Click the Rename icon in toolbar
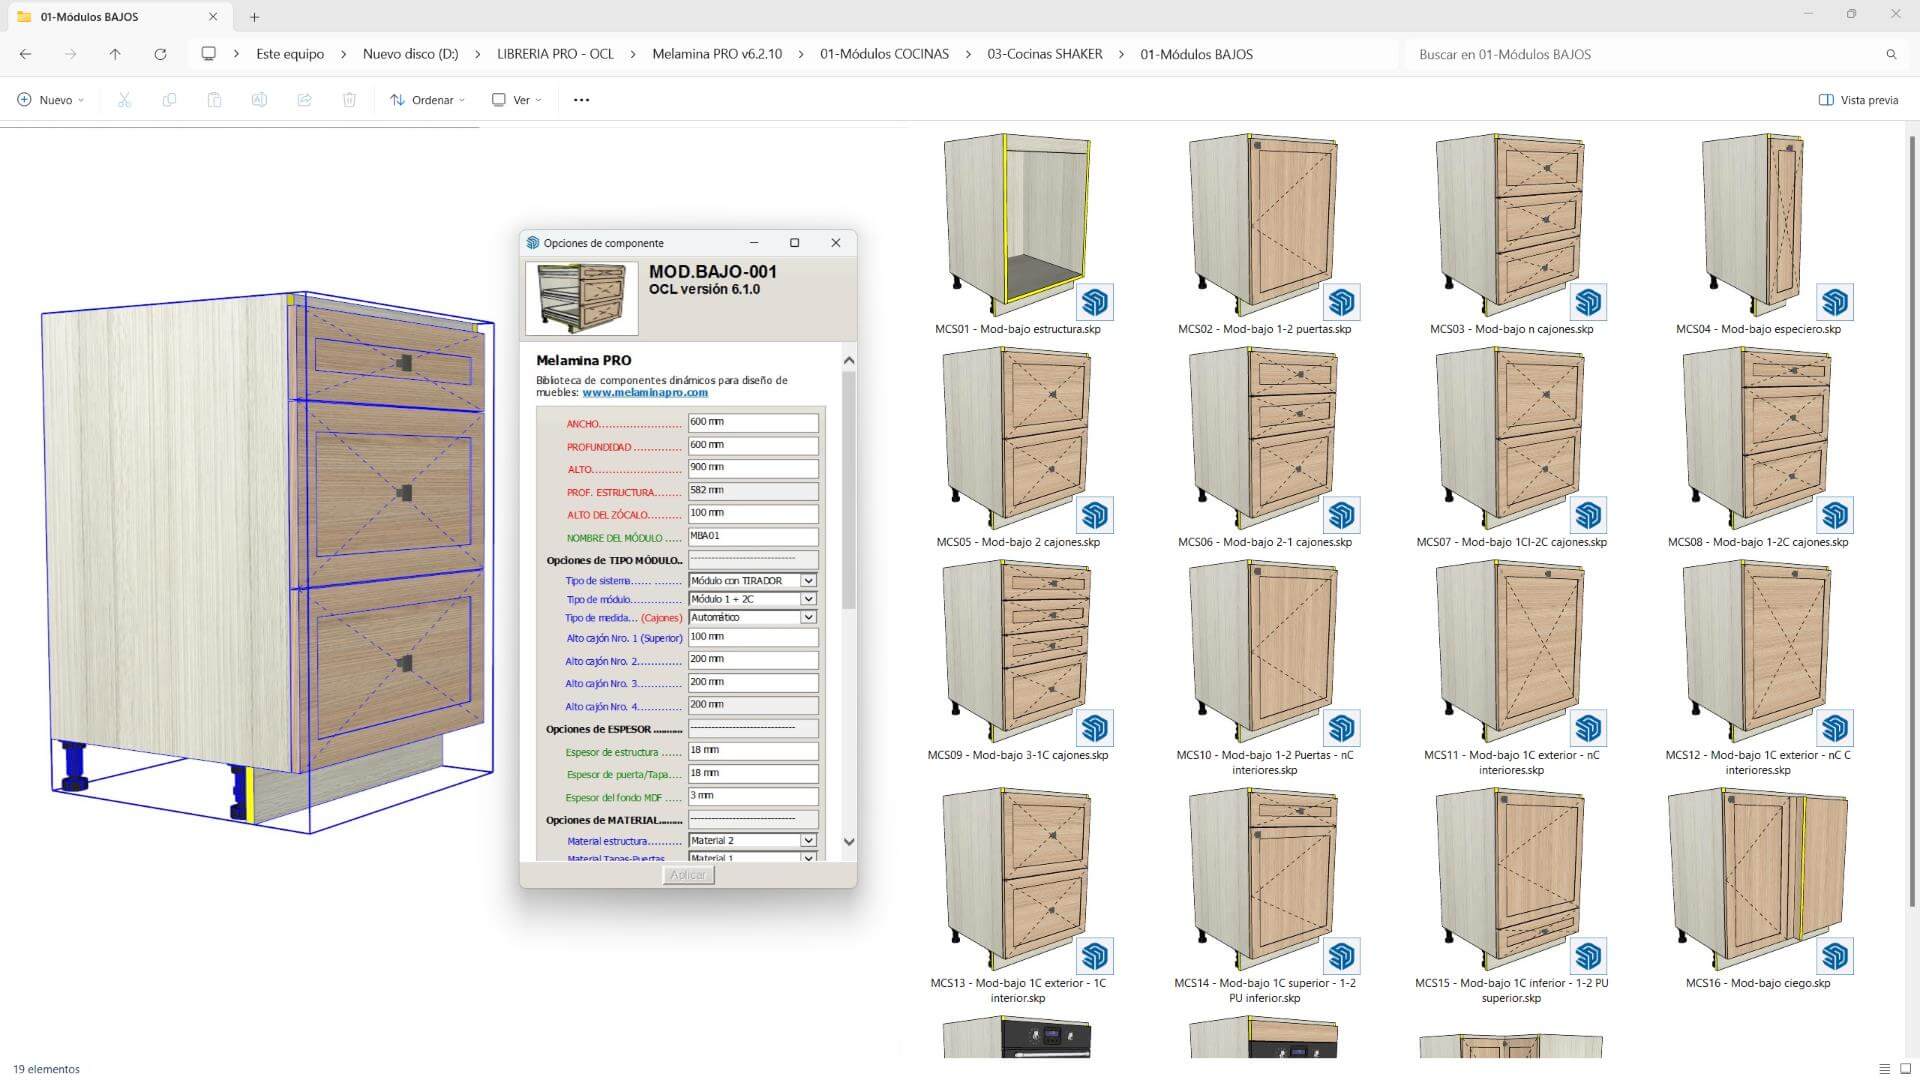Viewport: 1920px width, 1080px height. [259, 100]
